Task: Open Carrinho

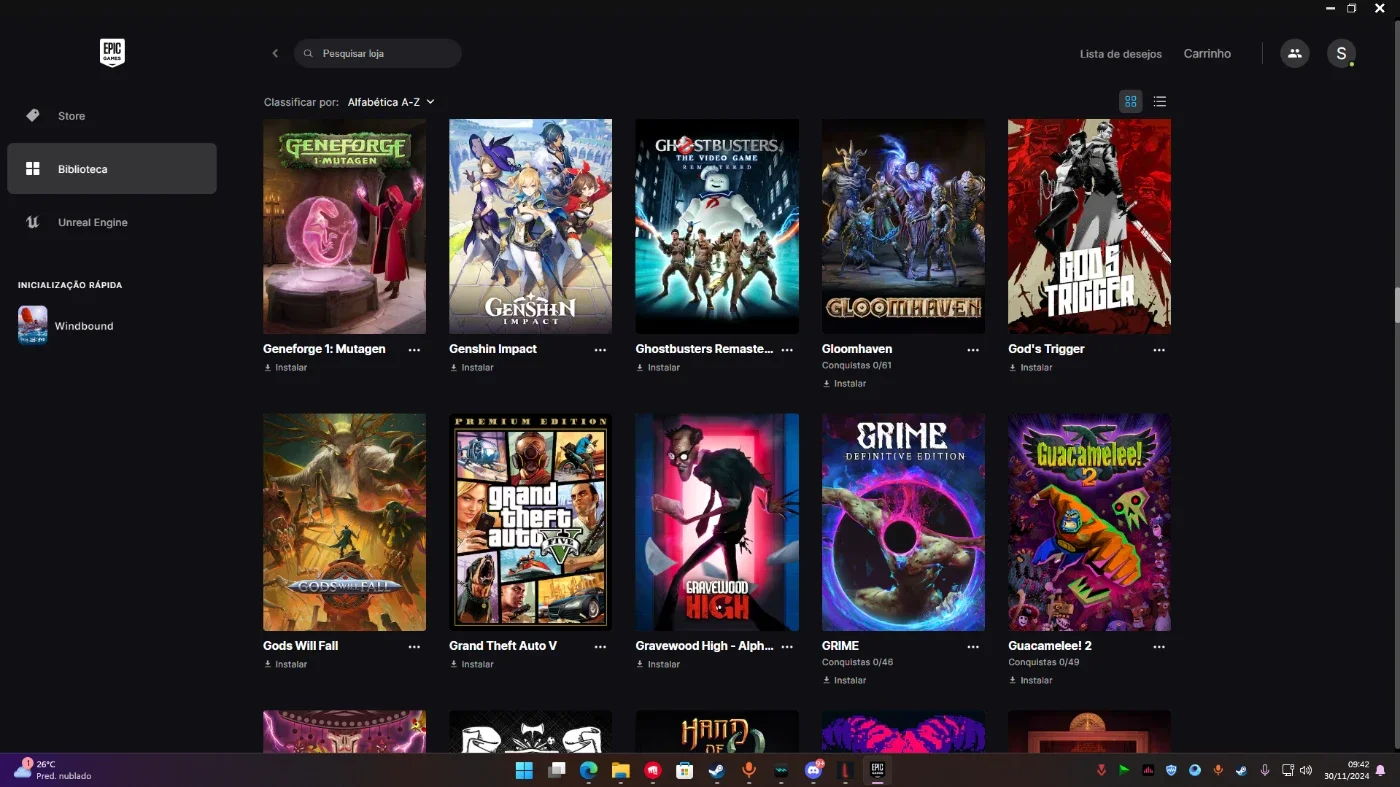Action: coord(1207,54)
